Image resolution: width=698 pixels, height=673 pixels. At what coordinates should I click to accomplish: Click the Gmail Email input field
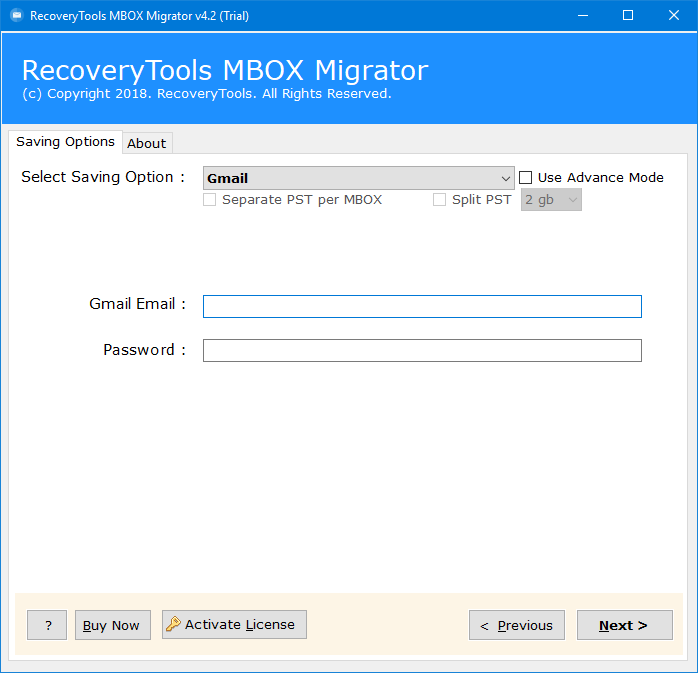[422, 306]
